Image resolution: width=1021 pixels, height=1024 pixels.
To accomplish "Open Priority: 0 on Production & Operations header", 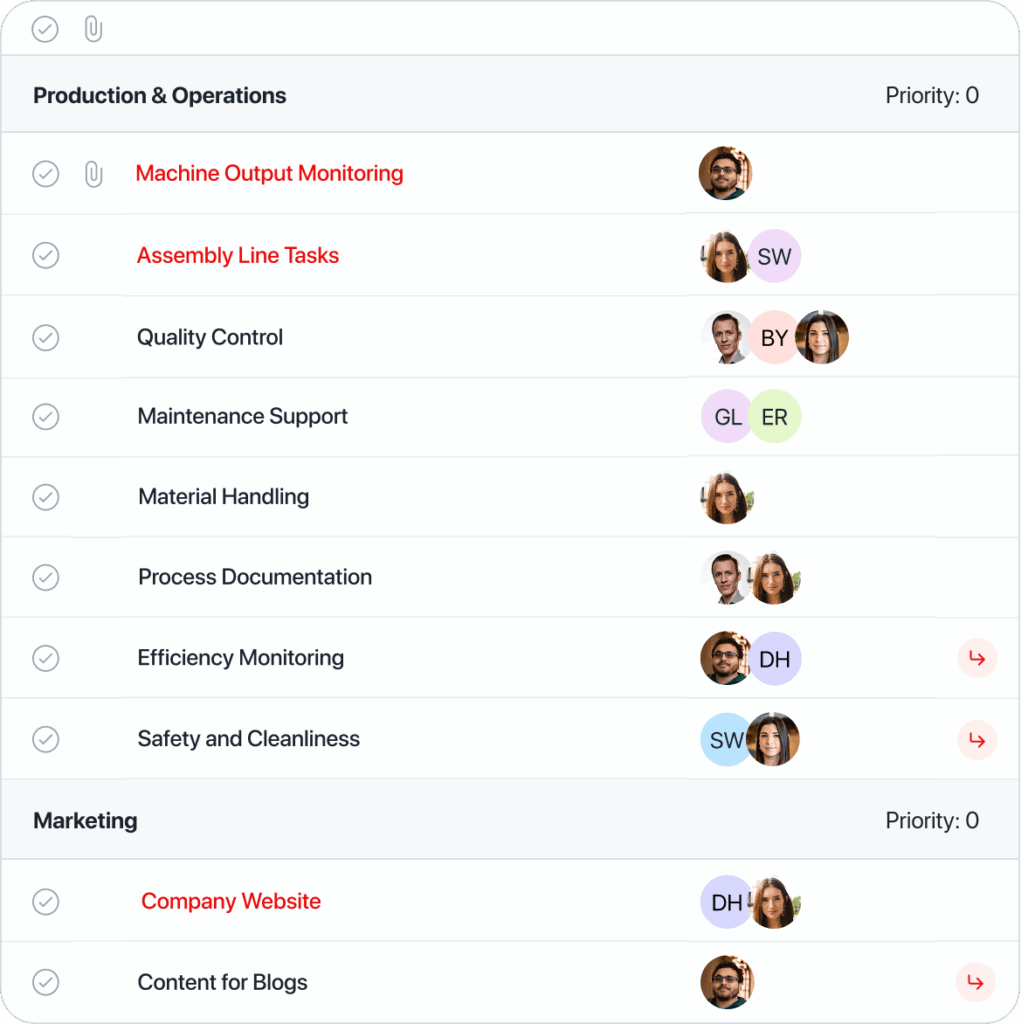I will [x=932, y=95].
